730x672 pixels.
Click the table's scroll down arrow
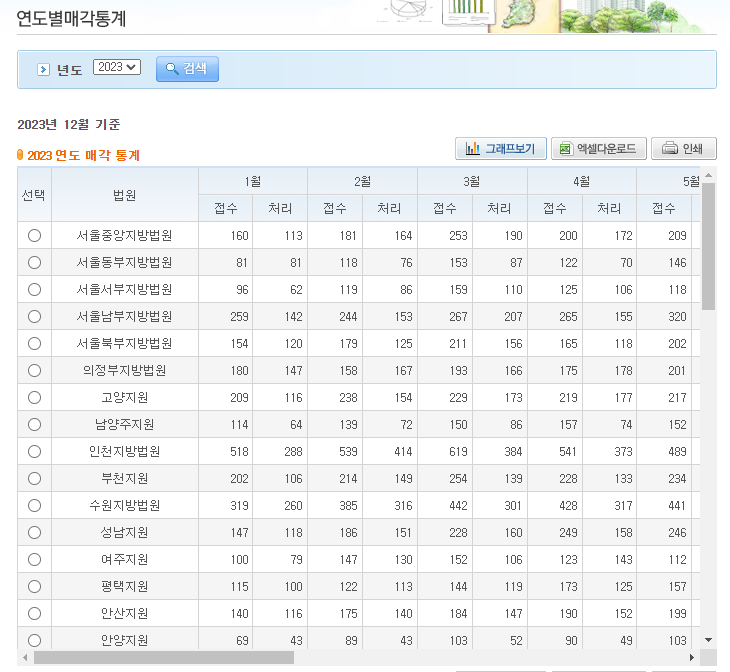click(x=709, y=640)
